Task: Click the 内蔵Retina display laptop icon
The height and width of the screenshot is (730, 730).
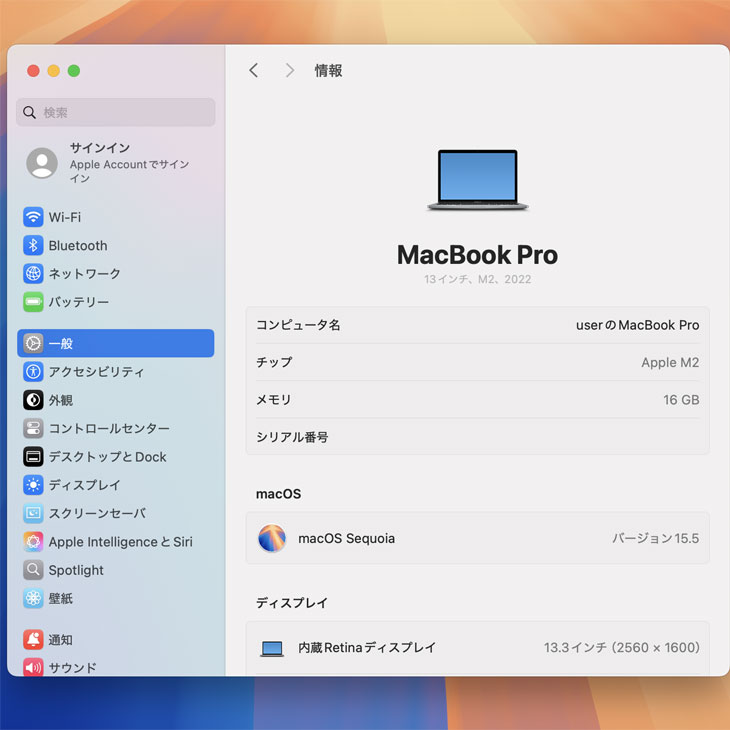Action: tap(272, 648)
